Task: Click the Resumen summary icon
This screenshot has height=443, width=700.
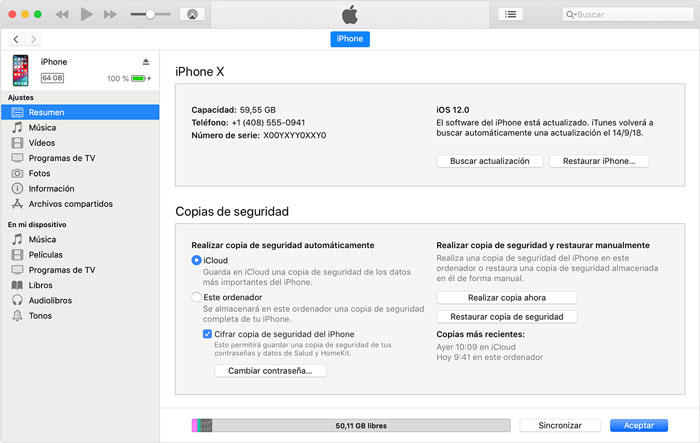Action: click(x=17, y=112)
